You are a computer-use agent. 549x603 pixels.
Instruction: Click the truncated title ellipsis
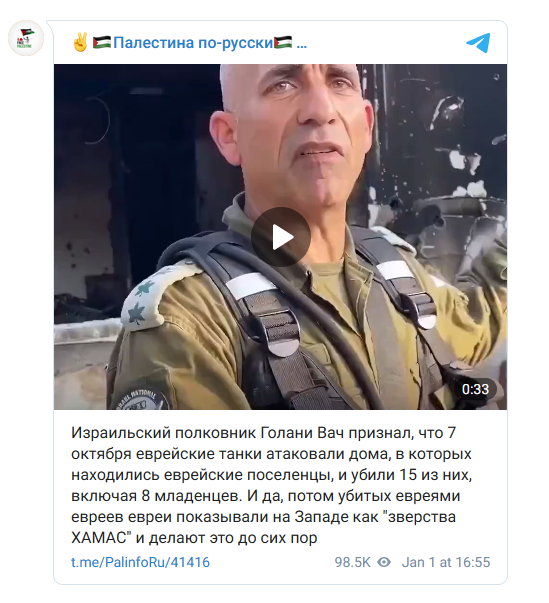tap(302, 47)
